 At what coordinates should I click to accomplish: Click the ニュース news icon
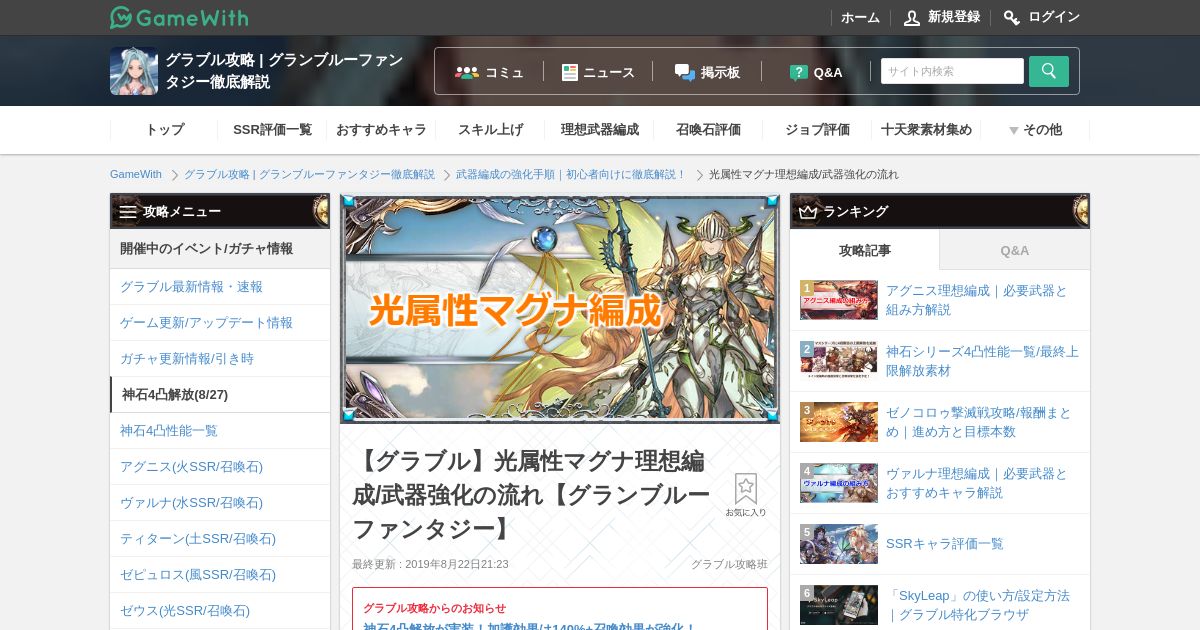(570, 72)
